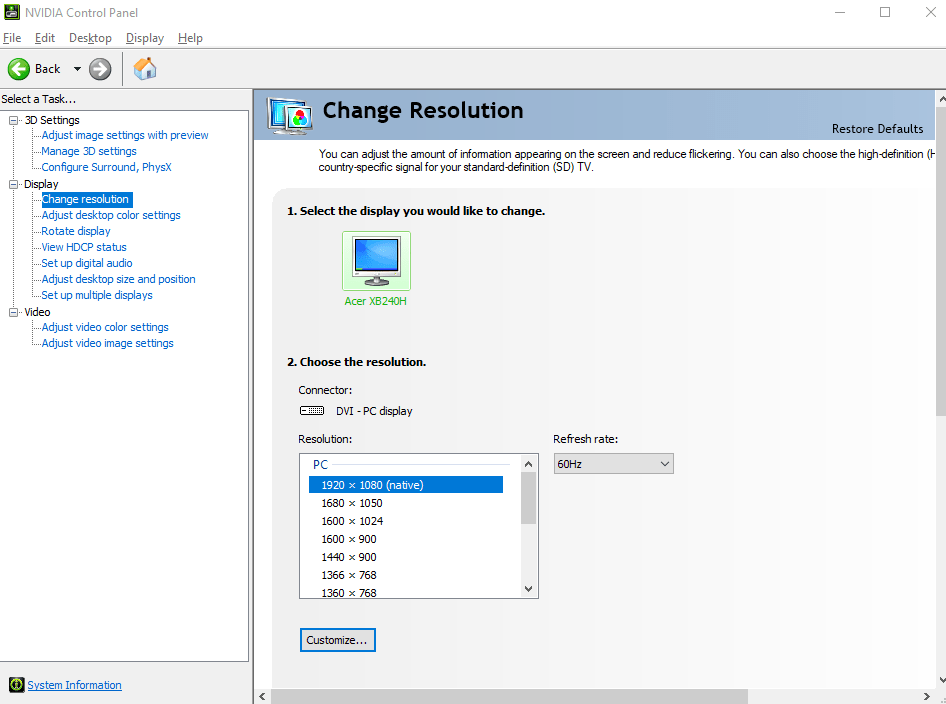The width and height of the screenshot is (946, 704).
Task: Click the Customize button
Action: [337, 639]
